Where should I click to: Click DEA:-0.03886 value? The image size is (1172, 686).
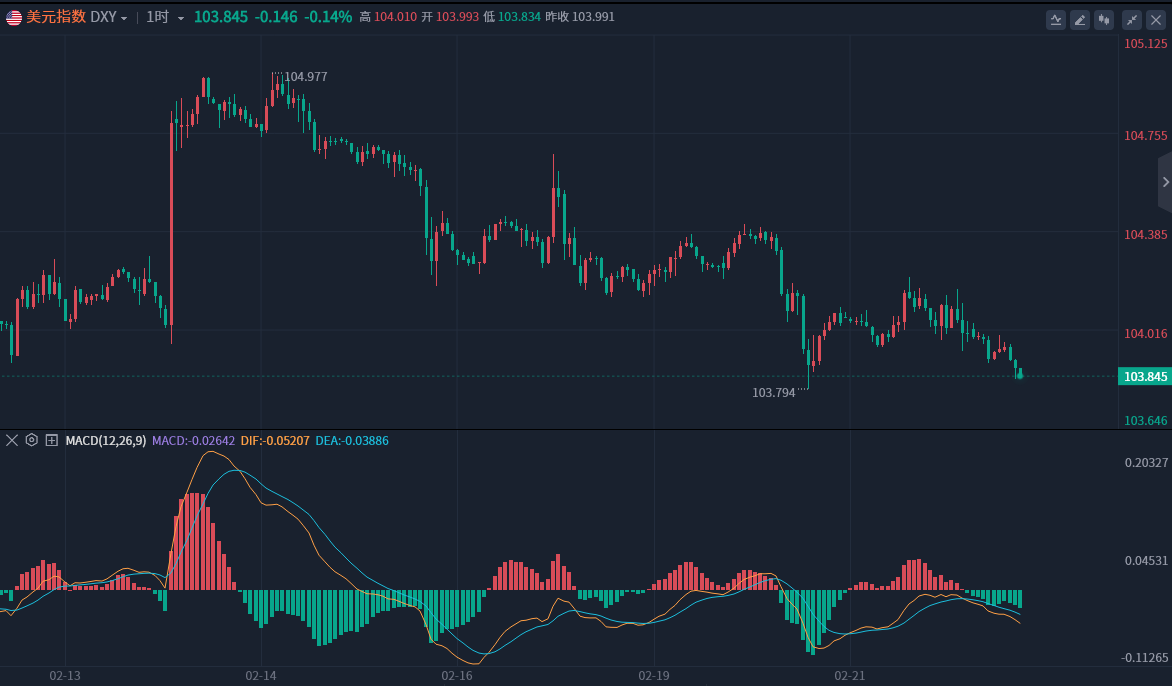(351, 441)
